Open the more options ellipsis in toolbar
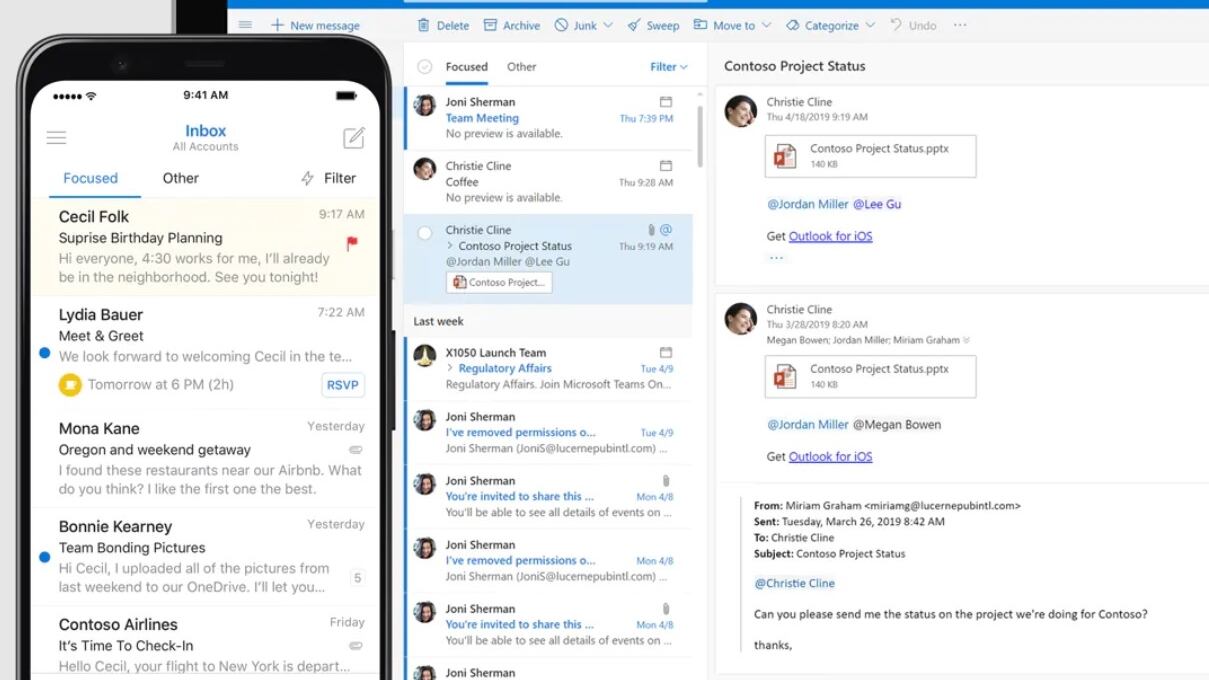Viewport: 1209px width, 680px height. pyautogui.click(x=960, y=25)
